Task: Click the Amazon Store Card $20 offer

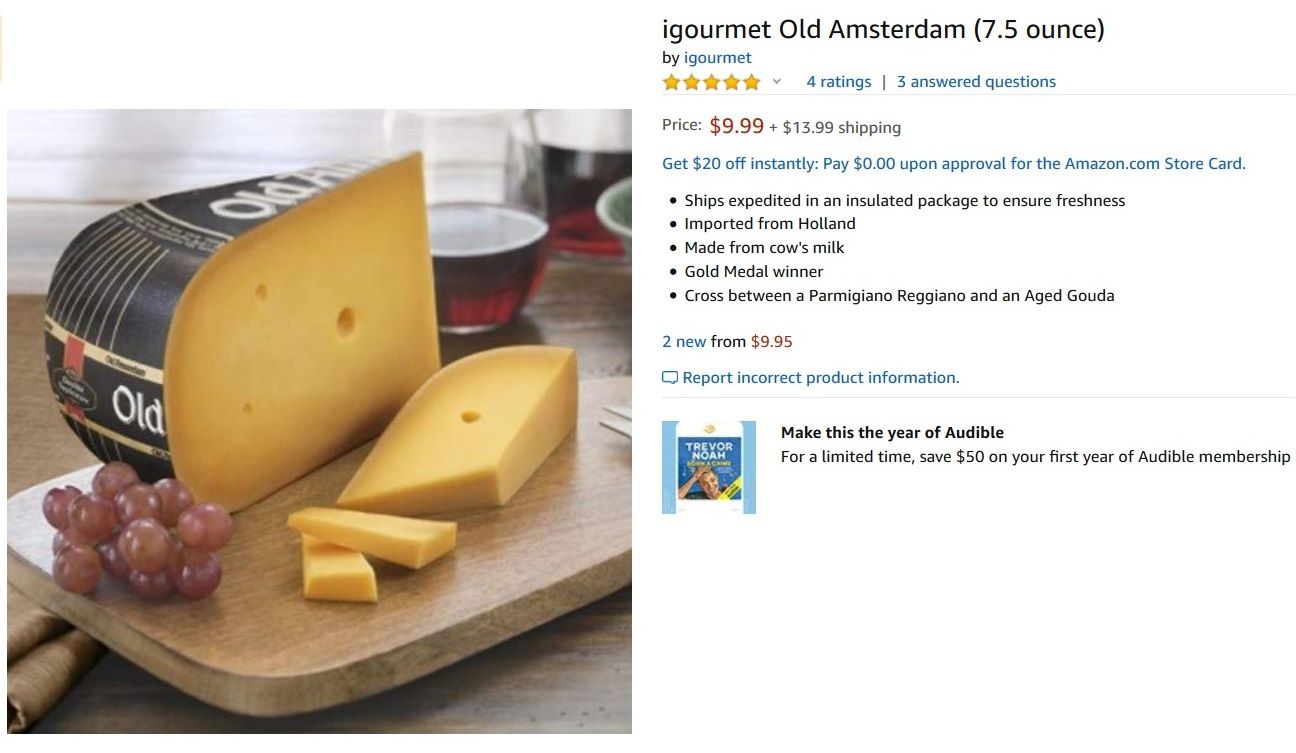Action: tap(953, 164)
